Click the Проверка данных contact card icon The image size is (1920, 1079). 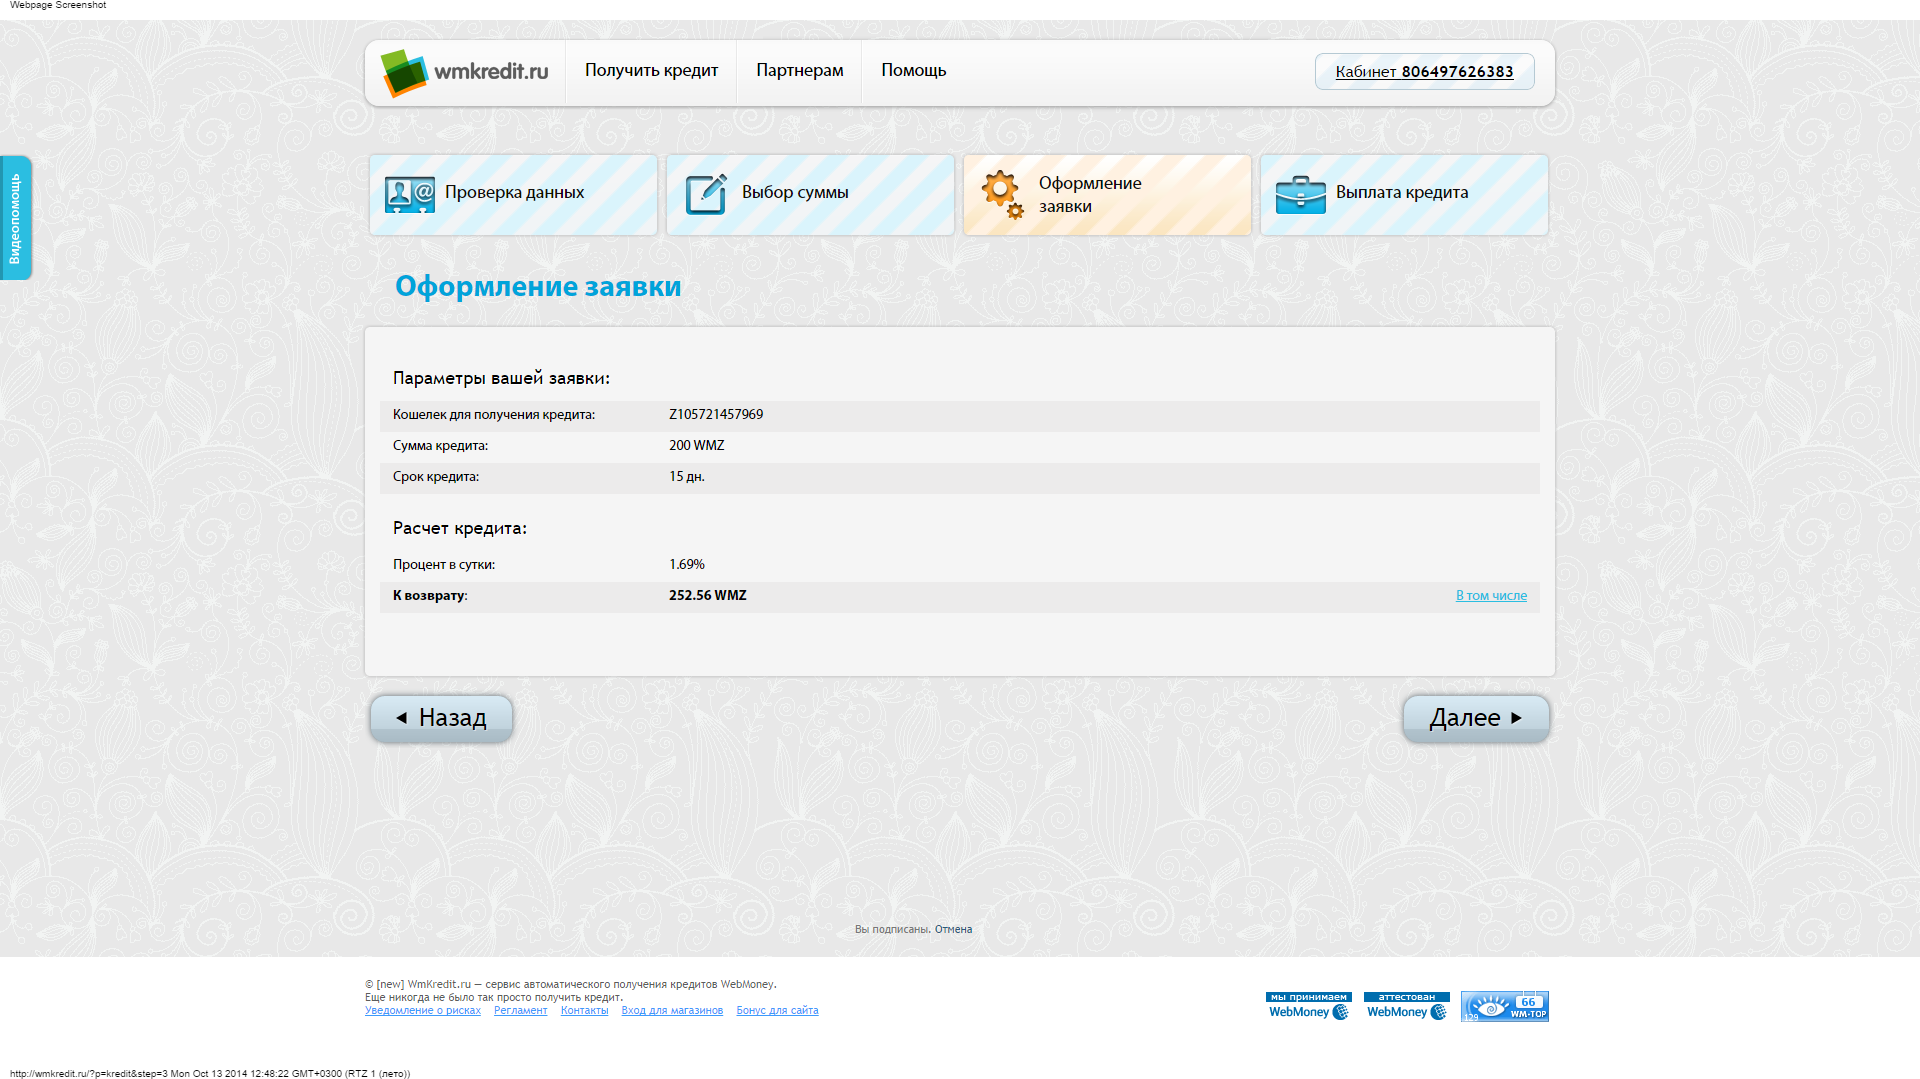tap(409, 195)
